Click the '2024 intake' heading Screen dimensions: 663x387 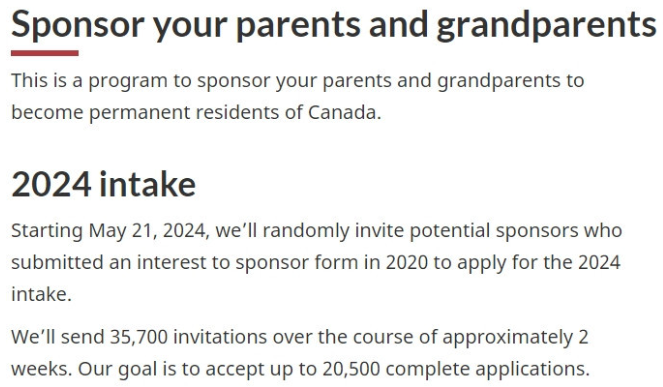(104, 184)
